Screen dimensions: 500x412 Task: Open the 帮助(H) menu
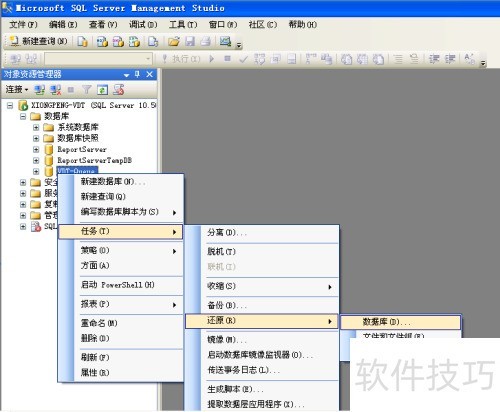click(303, 24)
